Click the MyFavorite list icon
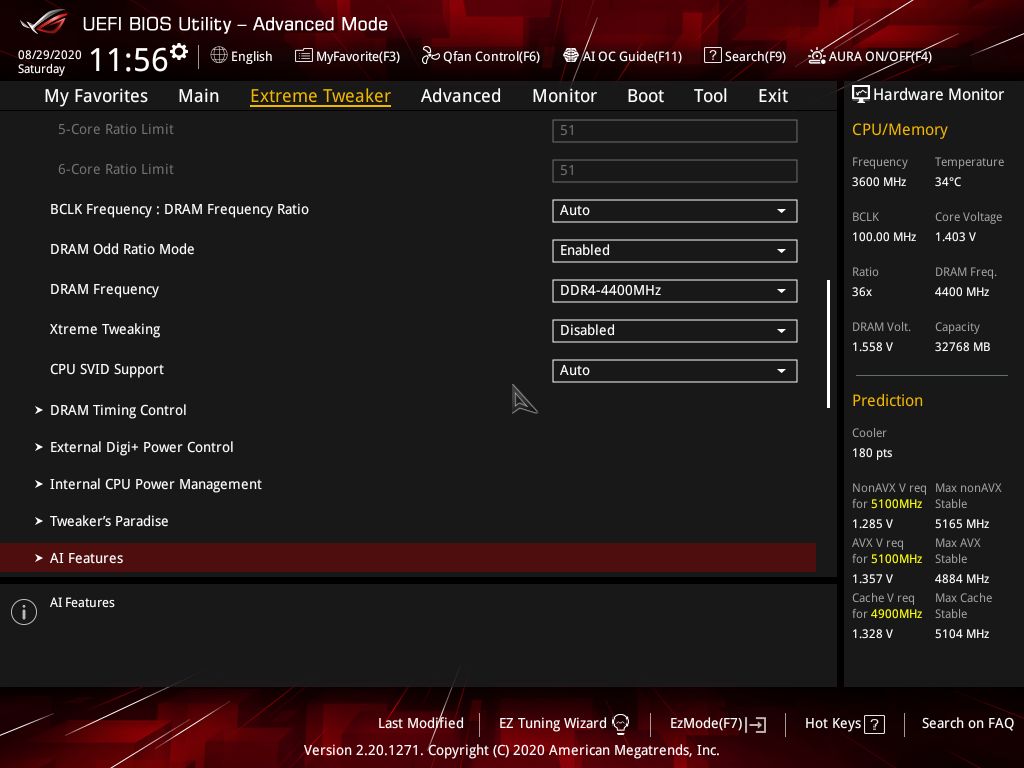Screen dimensions: 1024x768 [x=304, y=56]
